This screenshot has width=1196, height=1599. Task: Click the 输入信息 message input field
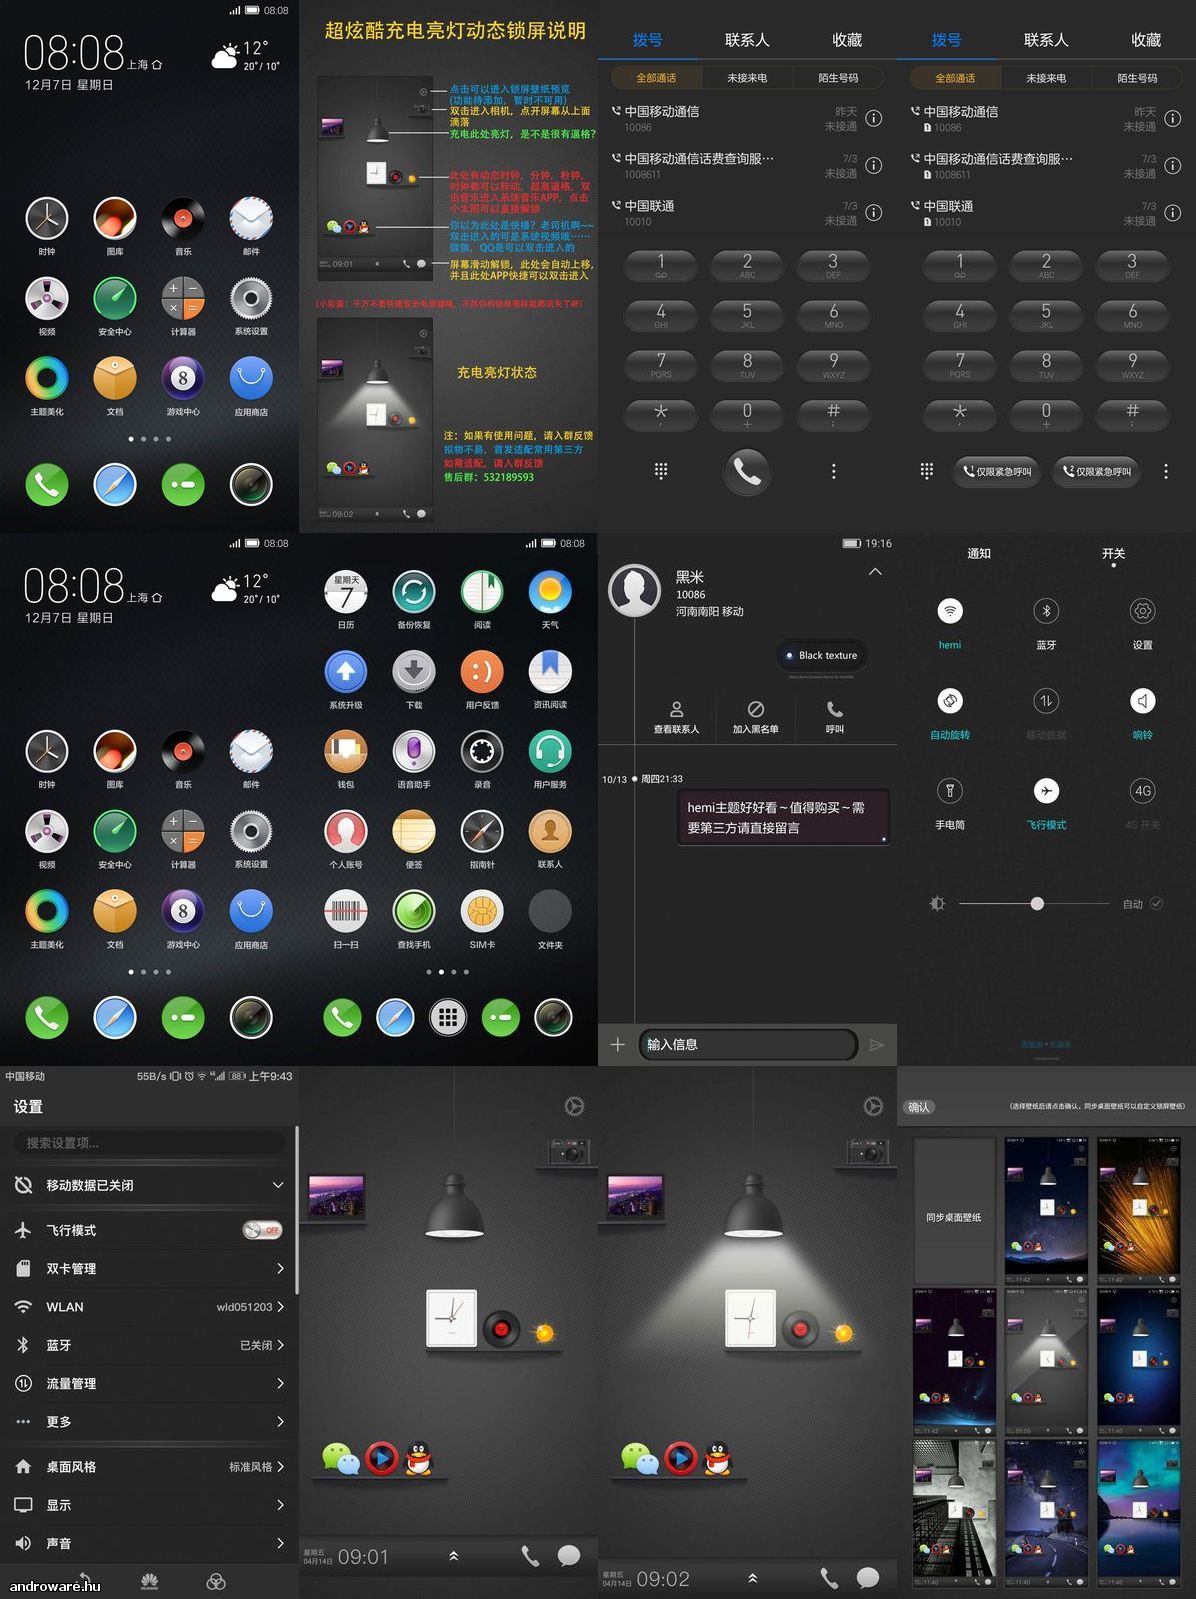pyautogui.click(x=748, y=1045)
